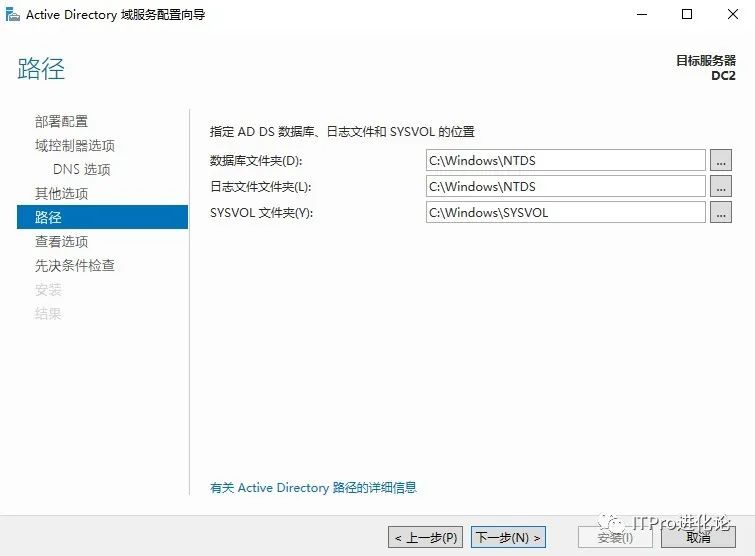Browse for database folder location
Screen dimensions: 755x556
click(721, 160)
